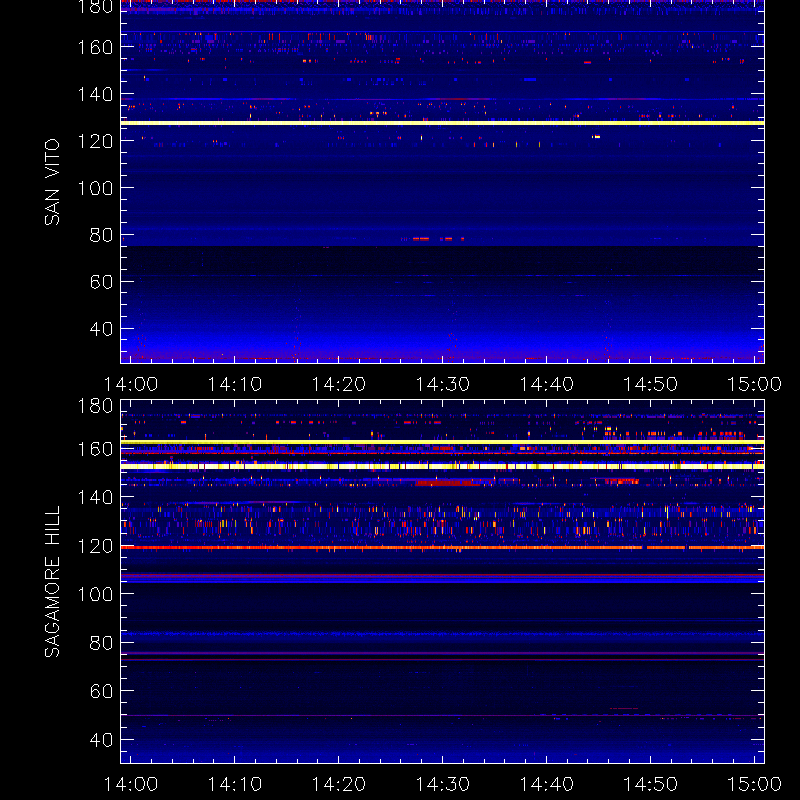Pick the 120 tick label on Sagamore Hill plot

pos(95,546)
